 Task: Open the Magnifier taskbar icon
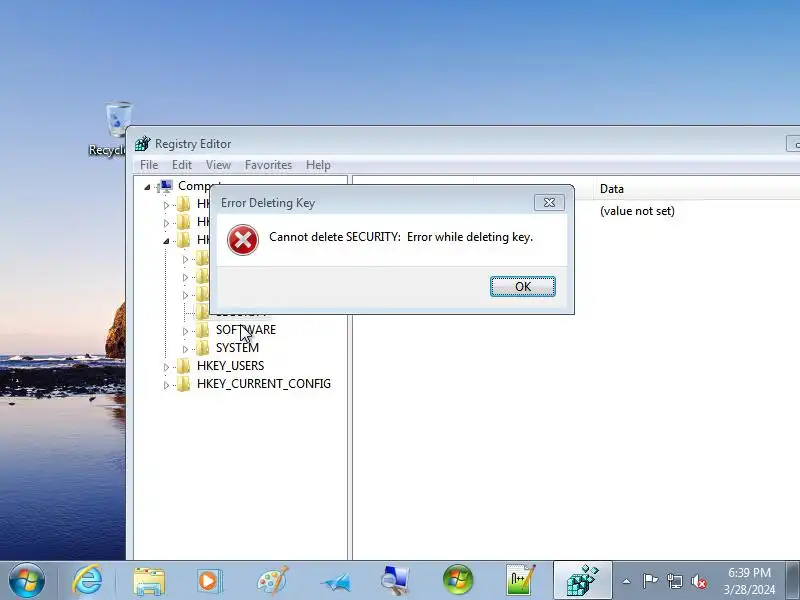point(395,581)
